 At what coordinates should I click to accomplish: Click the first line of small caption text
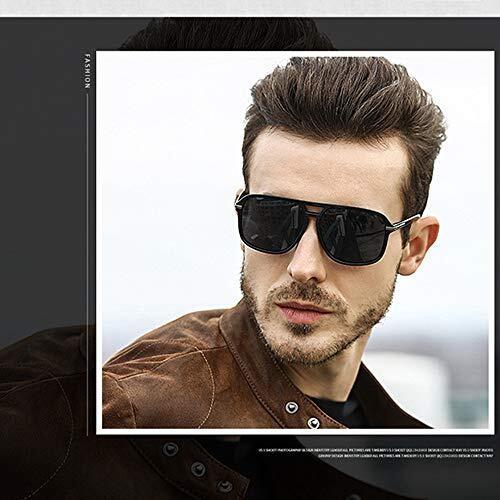(375, 450)
